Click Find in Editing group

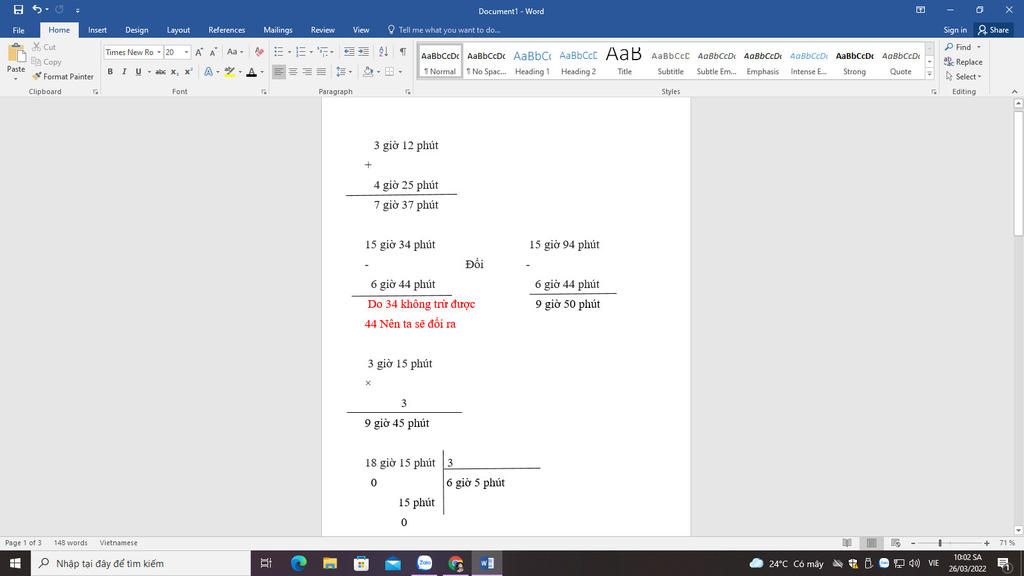tap(962, 47)
